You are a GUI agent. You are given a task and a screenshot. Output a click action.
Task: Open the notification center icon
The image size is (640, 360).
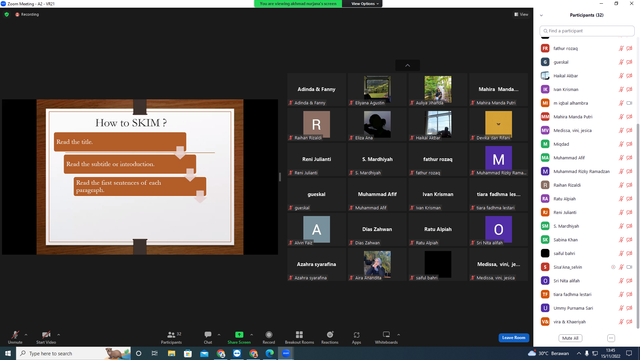[x=629, y=353]
